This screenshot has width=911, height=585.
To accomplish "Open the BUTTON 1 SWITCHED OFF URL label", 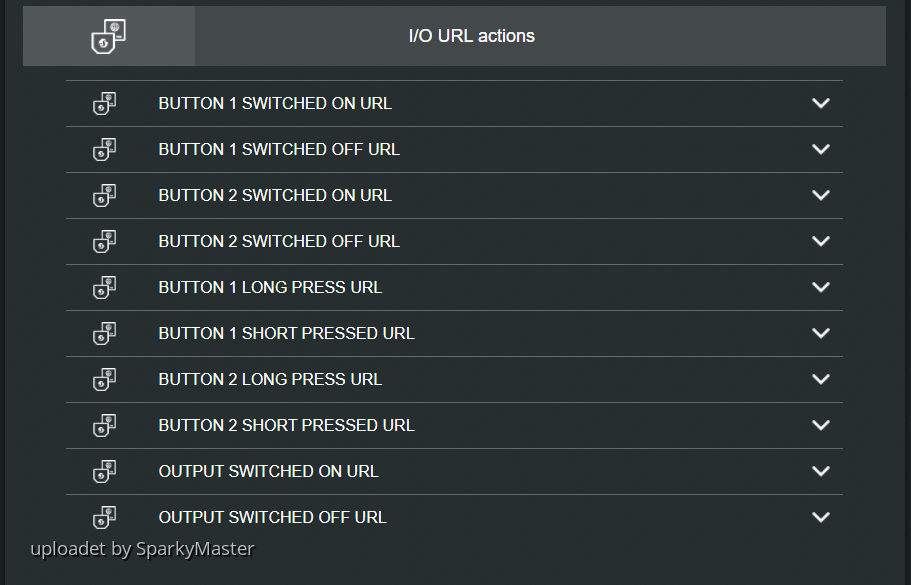I will tap(279, 149).
